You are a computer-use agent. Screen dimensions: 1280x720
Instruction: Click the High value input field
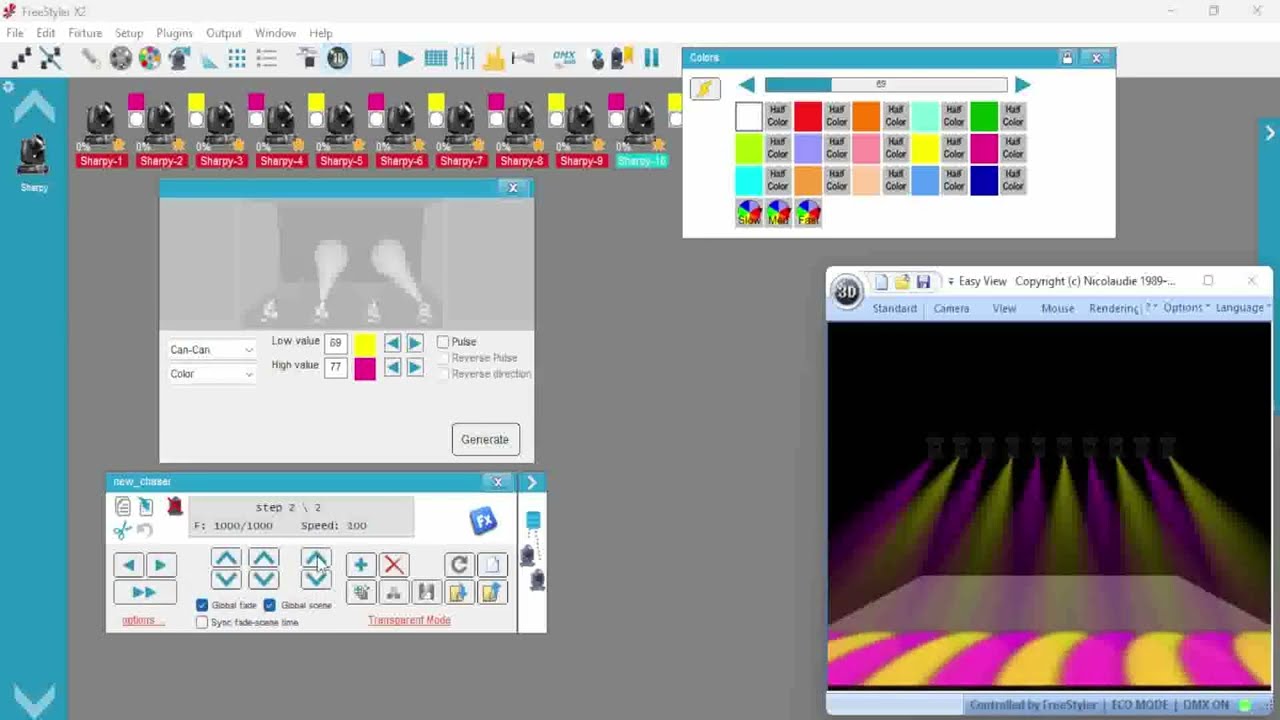click(x=335, y=367)
